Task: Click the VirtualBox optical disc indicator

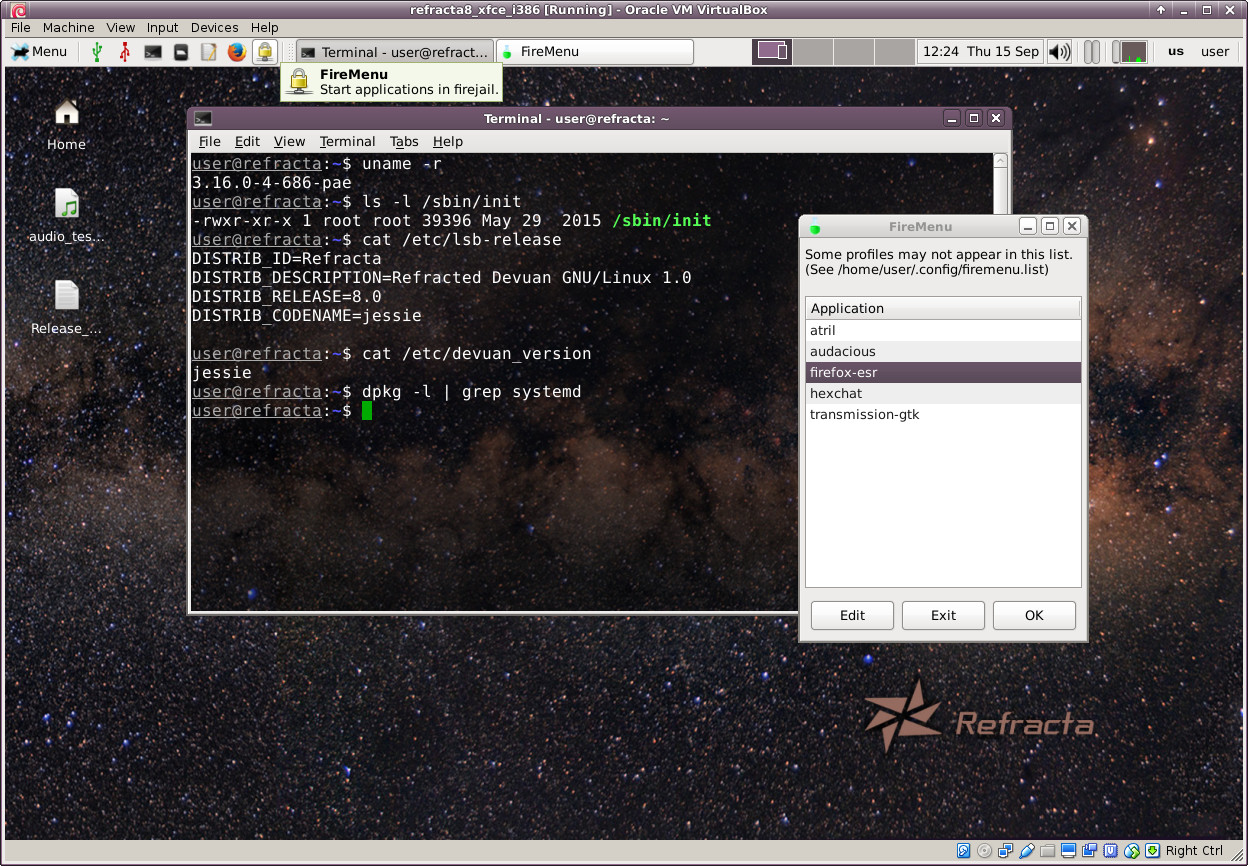Action: [985, 851]
